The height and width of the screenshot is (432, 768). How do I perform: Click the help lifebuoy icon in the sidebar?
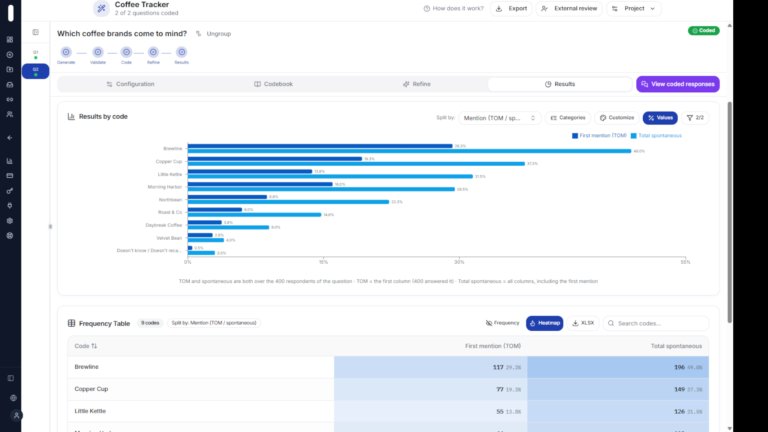point(10,236)
